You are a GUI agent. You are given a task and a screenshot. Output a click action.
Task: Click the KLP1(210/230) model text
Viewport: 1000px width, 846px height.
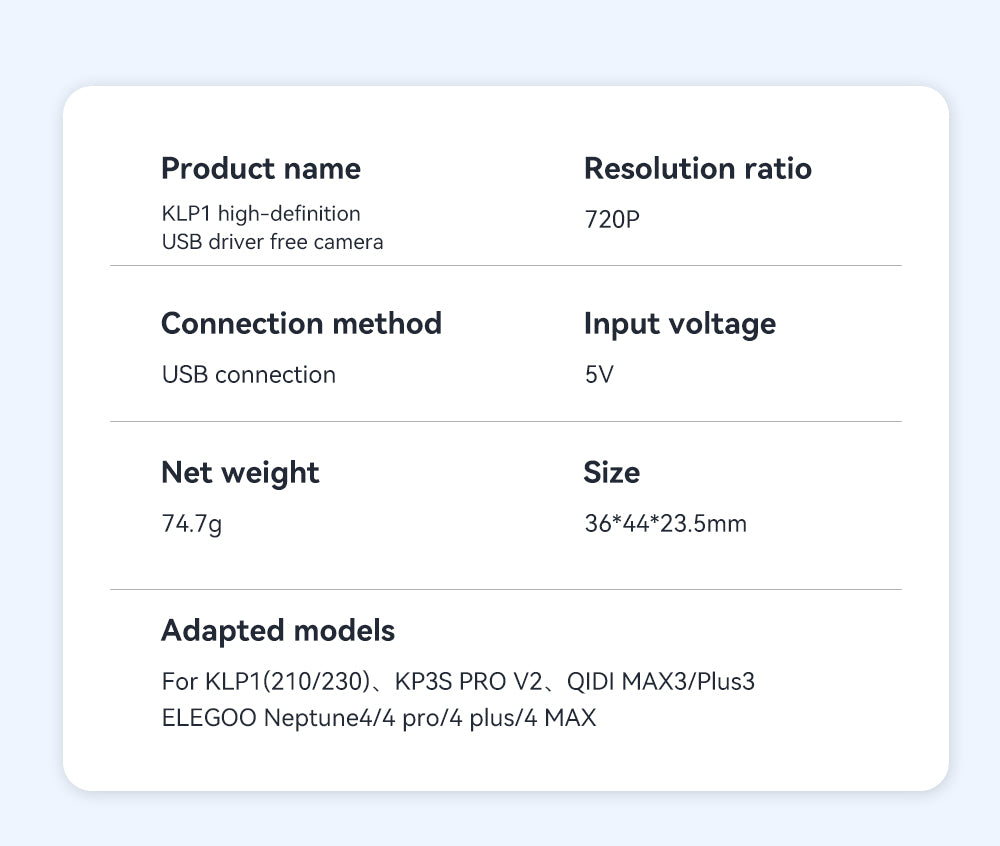(x=288, y=682)
